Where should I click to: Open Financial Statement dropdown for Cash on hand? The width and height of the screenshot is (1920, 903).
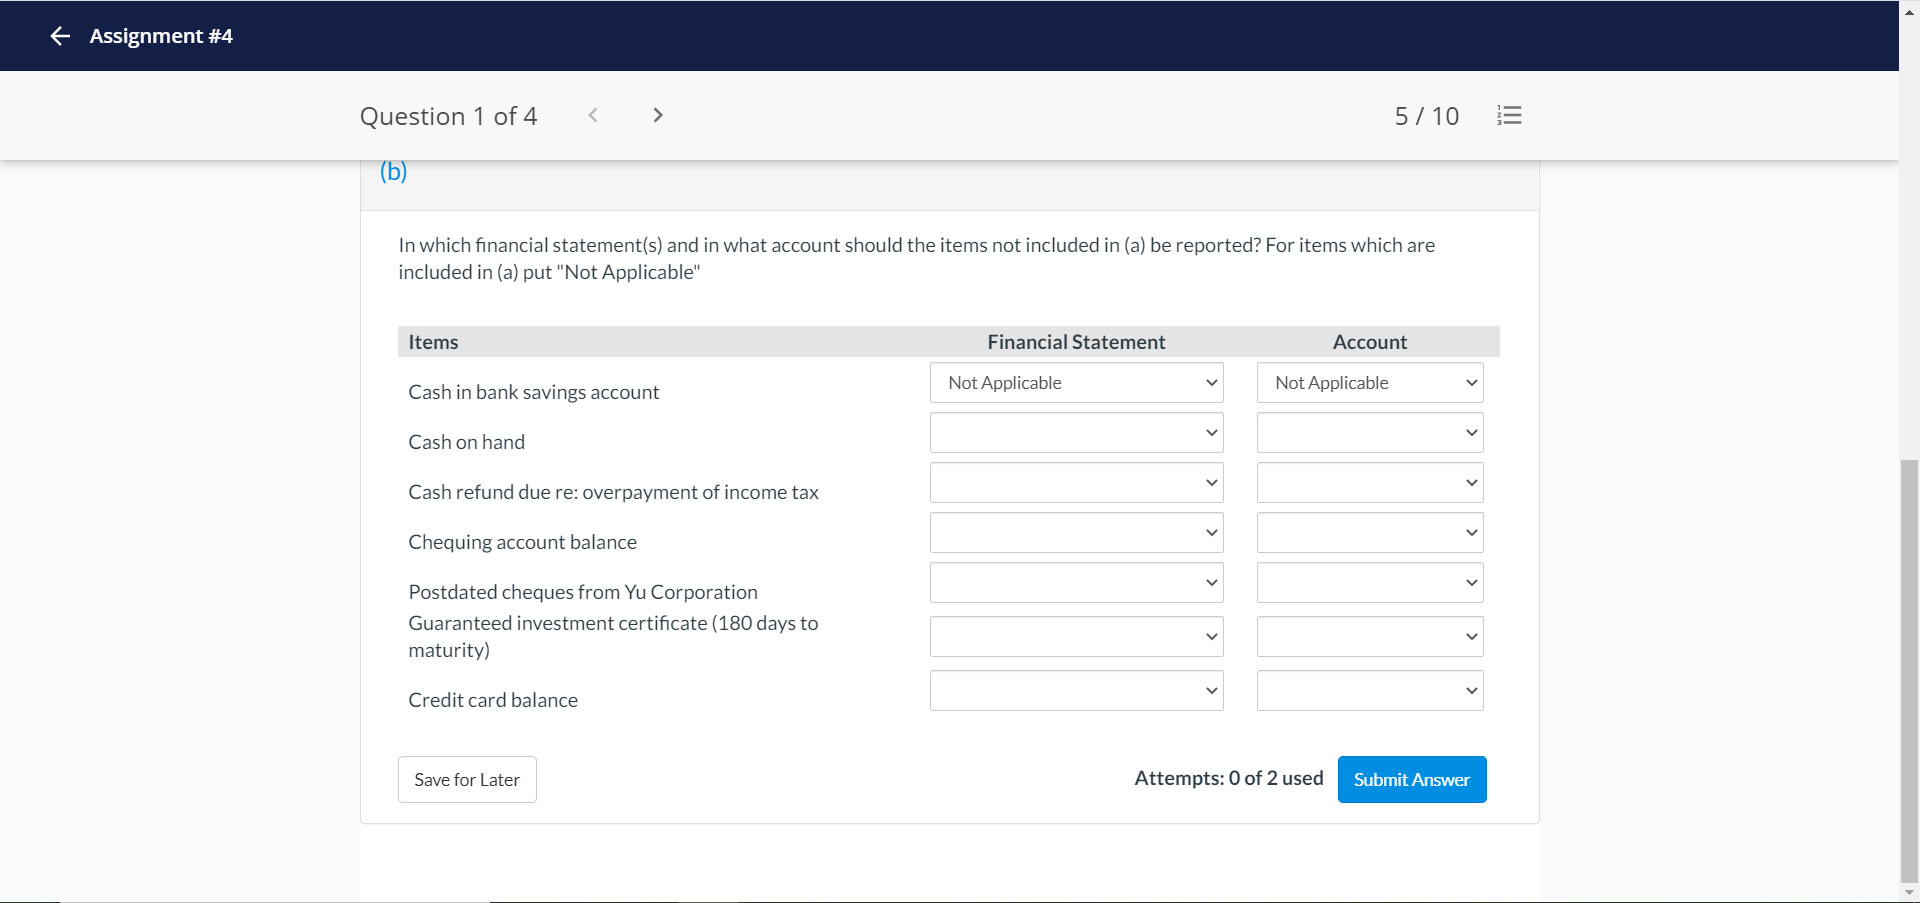(x=1077, y=433)
